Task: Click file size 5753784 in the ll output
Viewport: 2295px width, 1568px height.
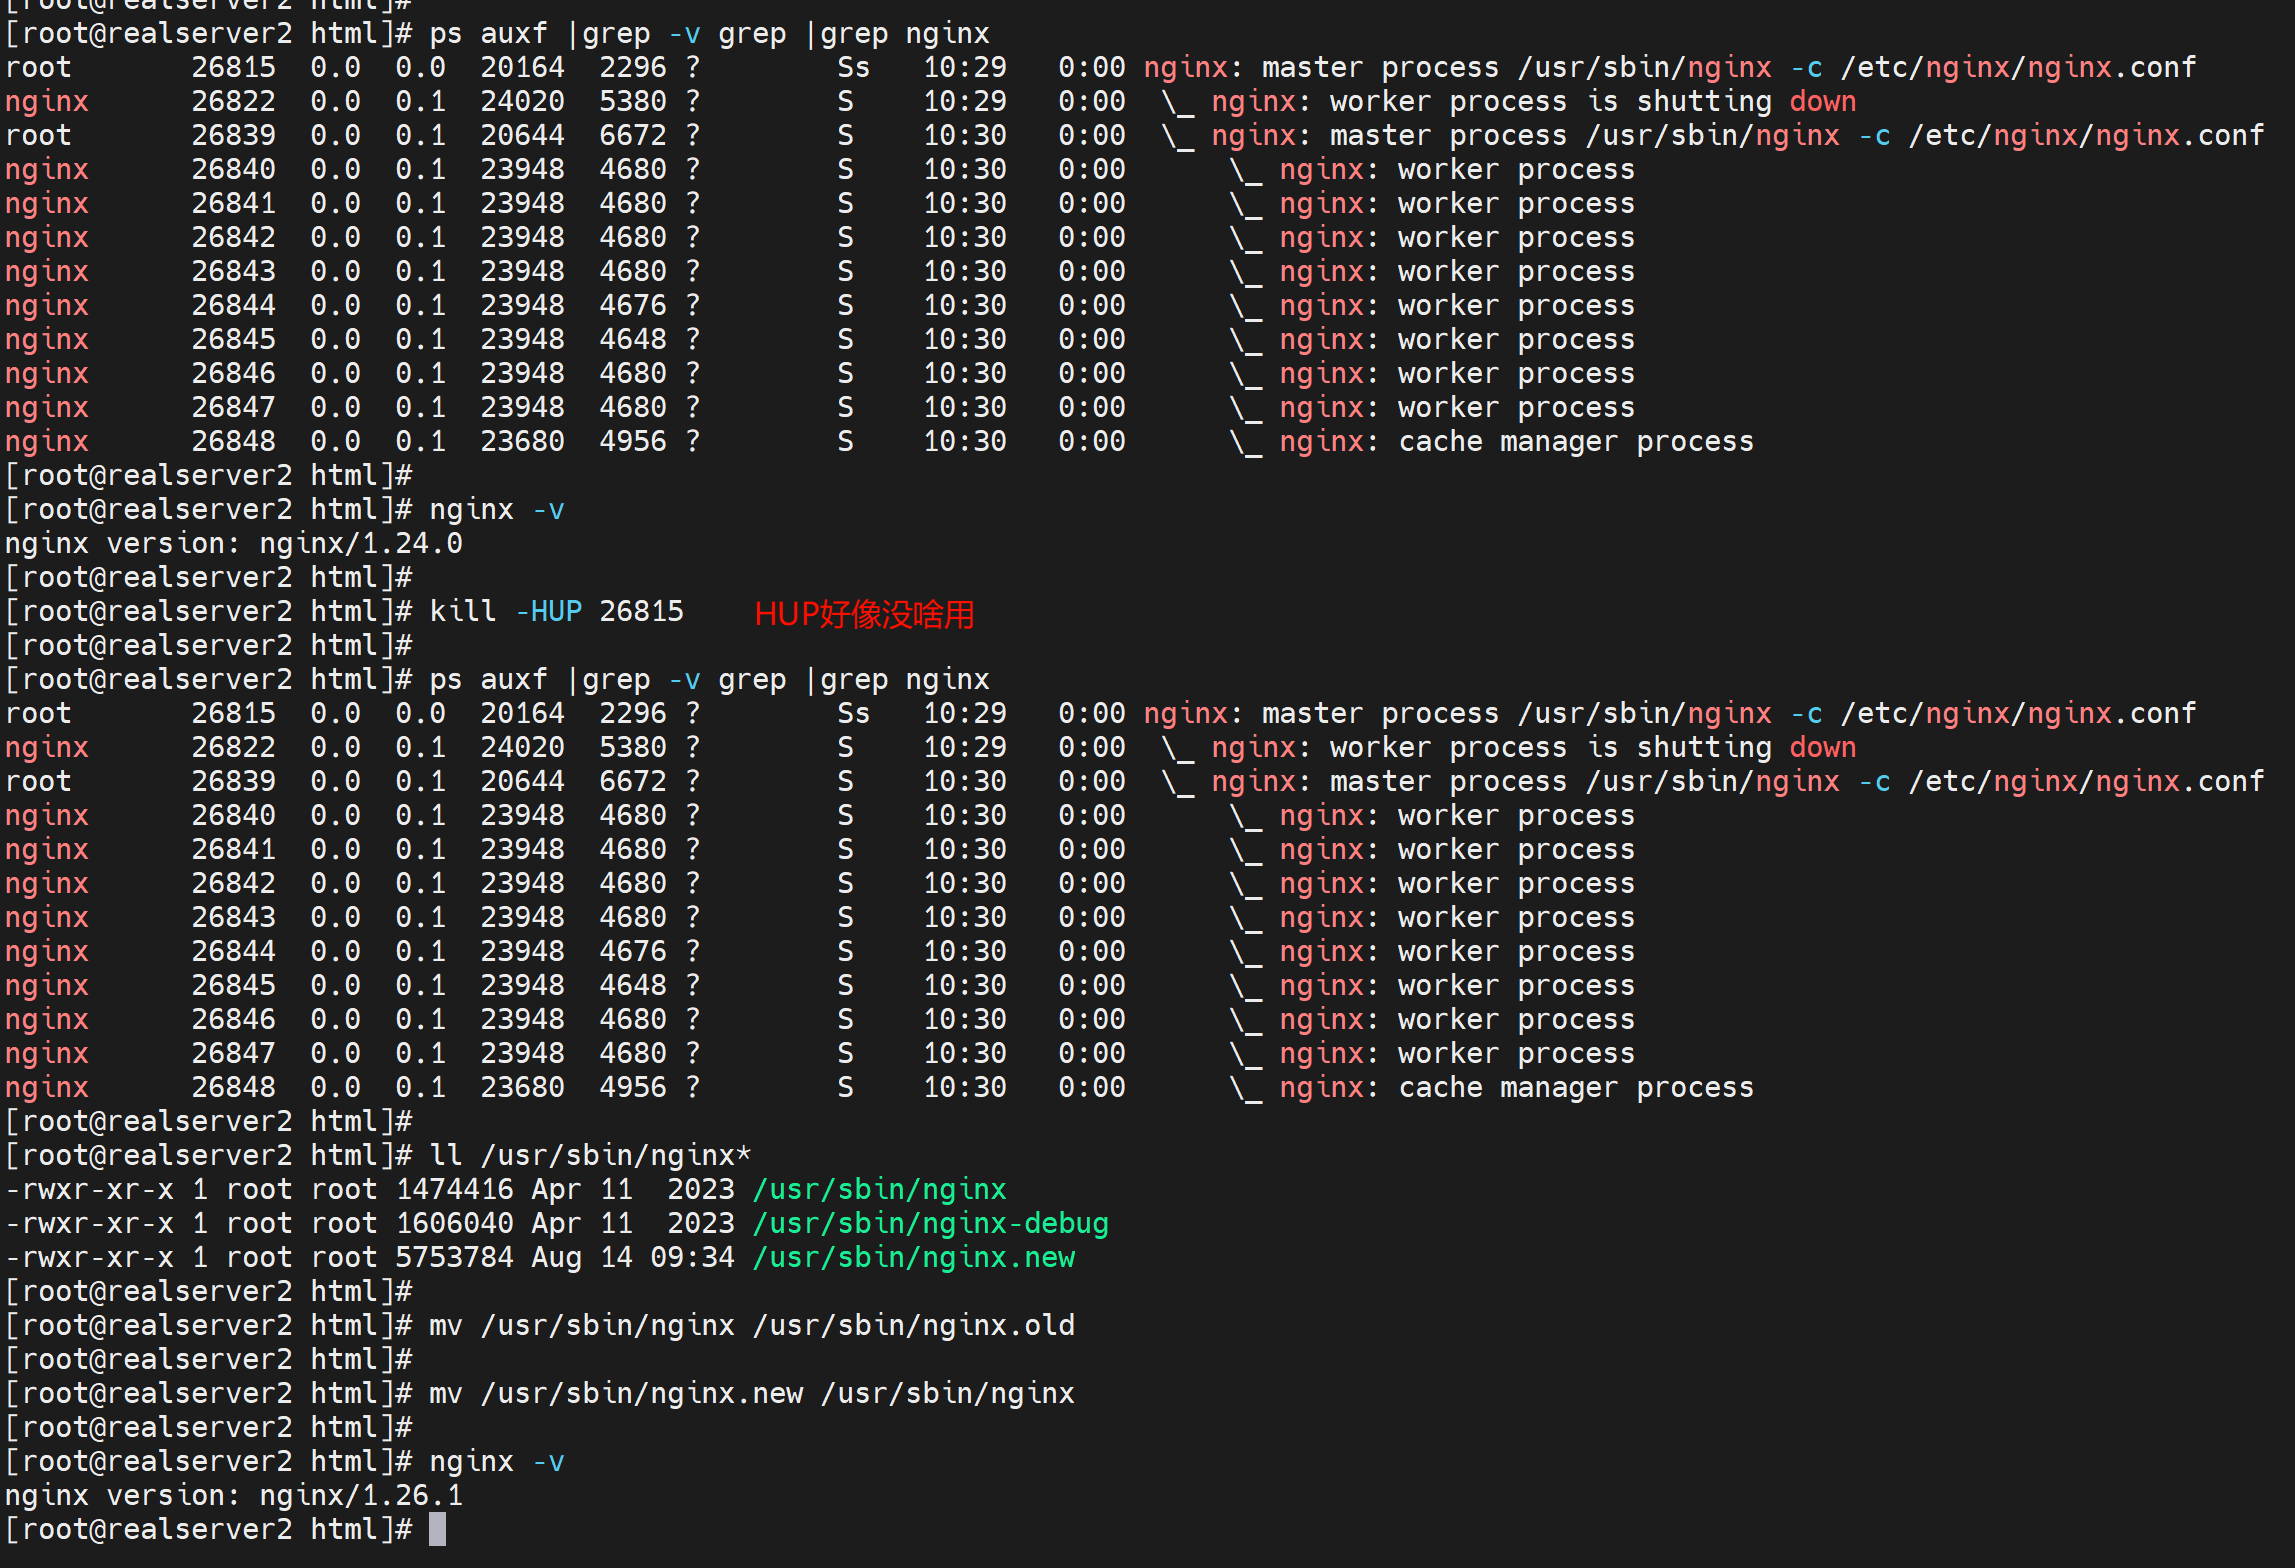Action: coord(454,1257)
